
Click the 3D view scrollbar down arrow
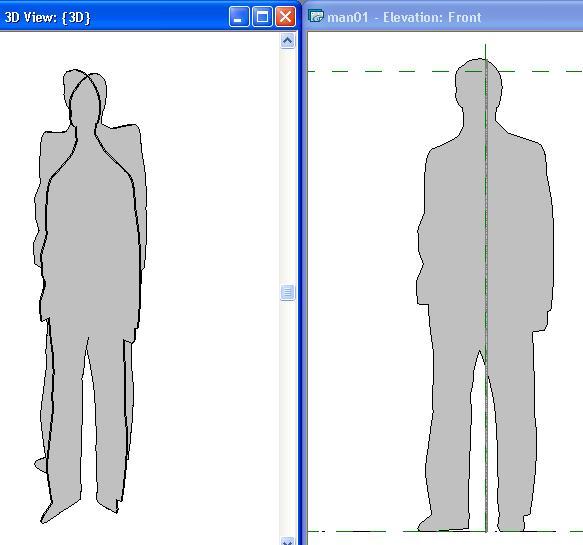(287, 541)
